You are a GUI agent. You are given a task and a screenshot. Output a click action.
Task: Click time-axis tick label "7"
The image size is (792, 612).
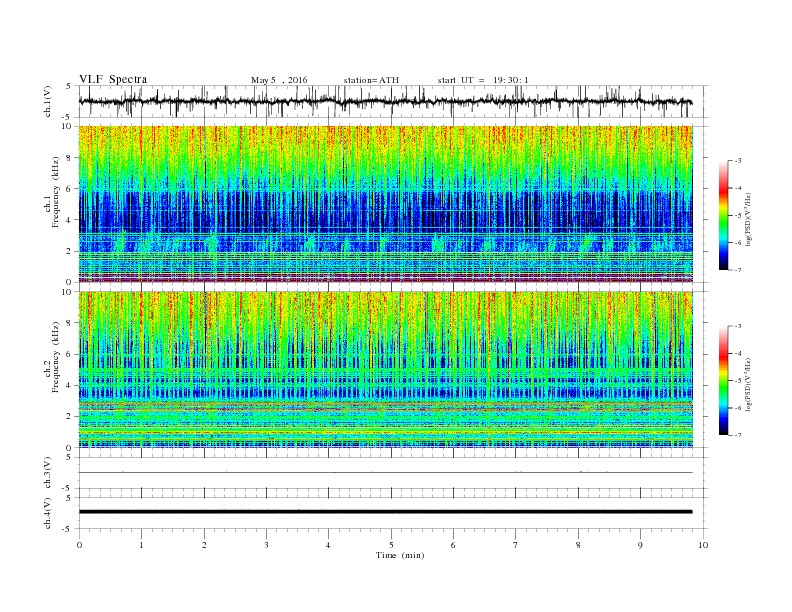click(516, 545)
